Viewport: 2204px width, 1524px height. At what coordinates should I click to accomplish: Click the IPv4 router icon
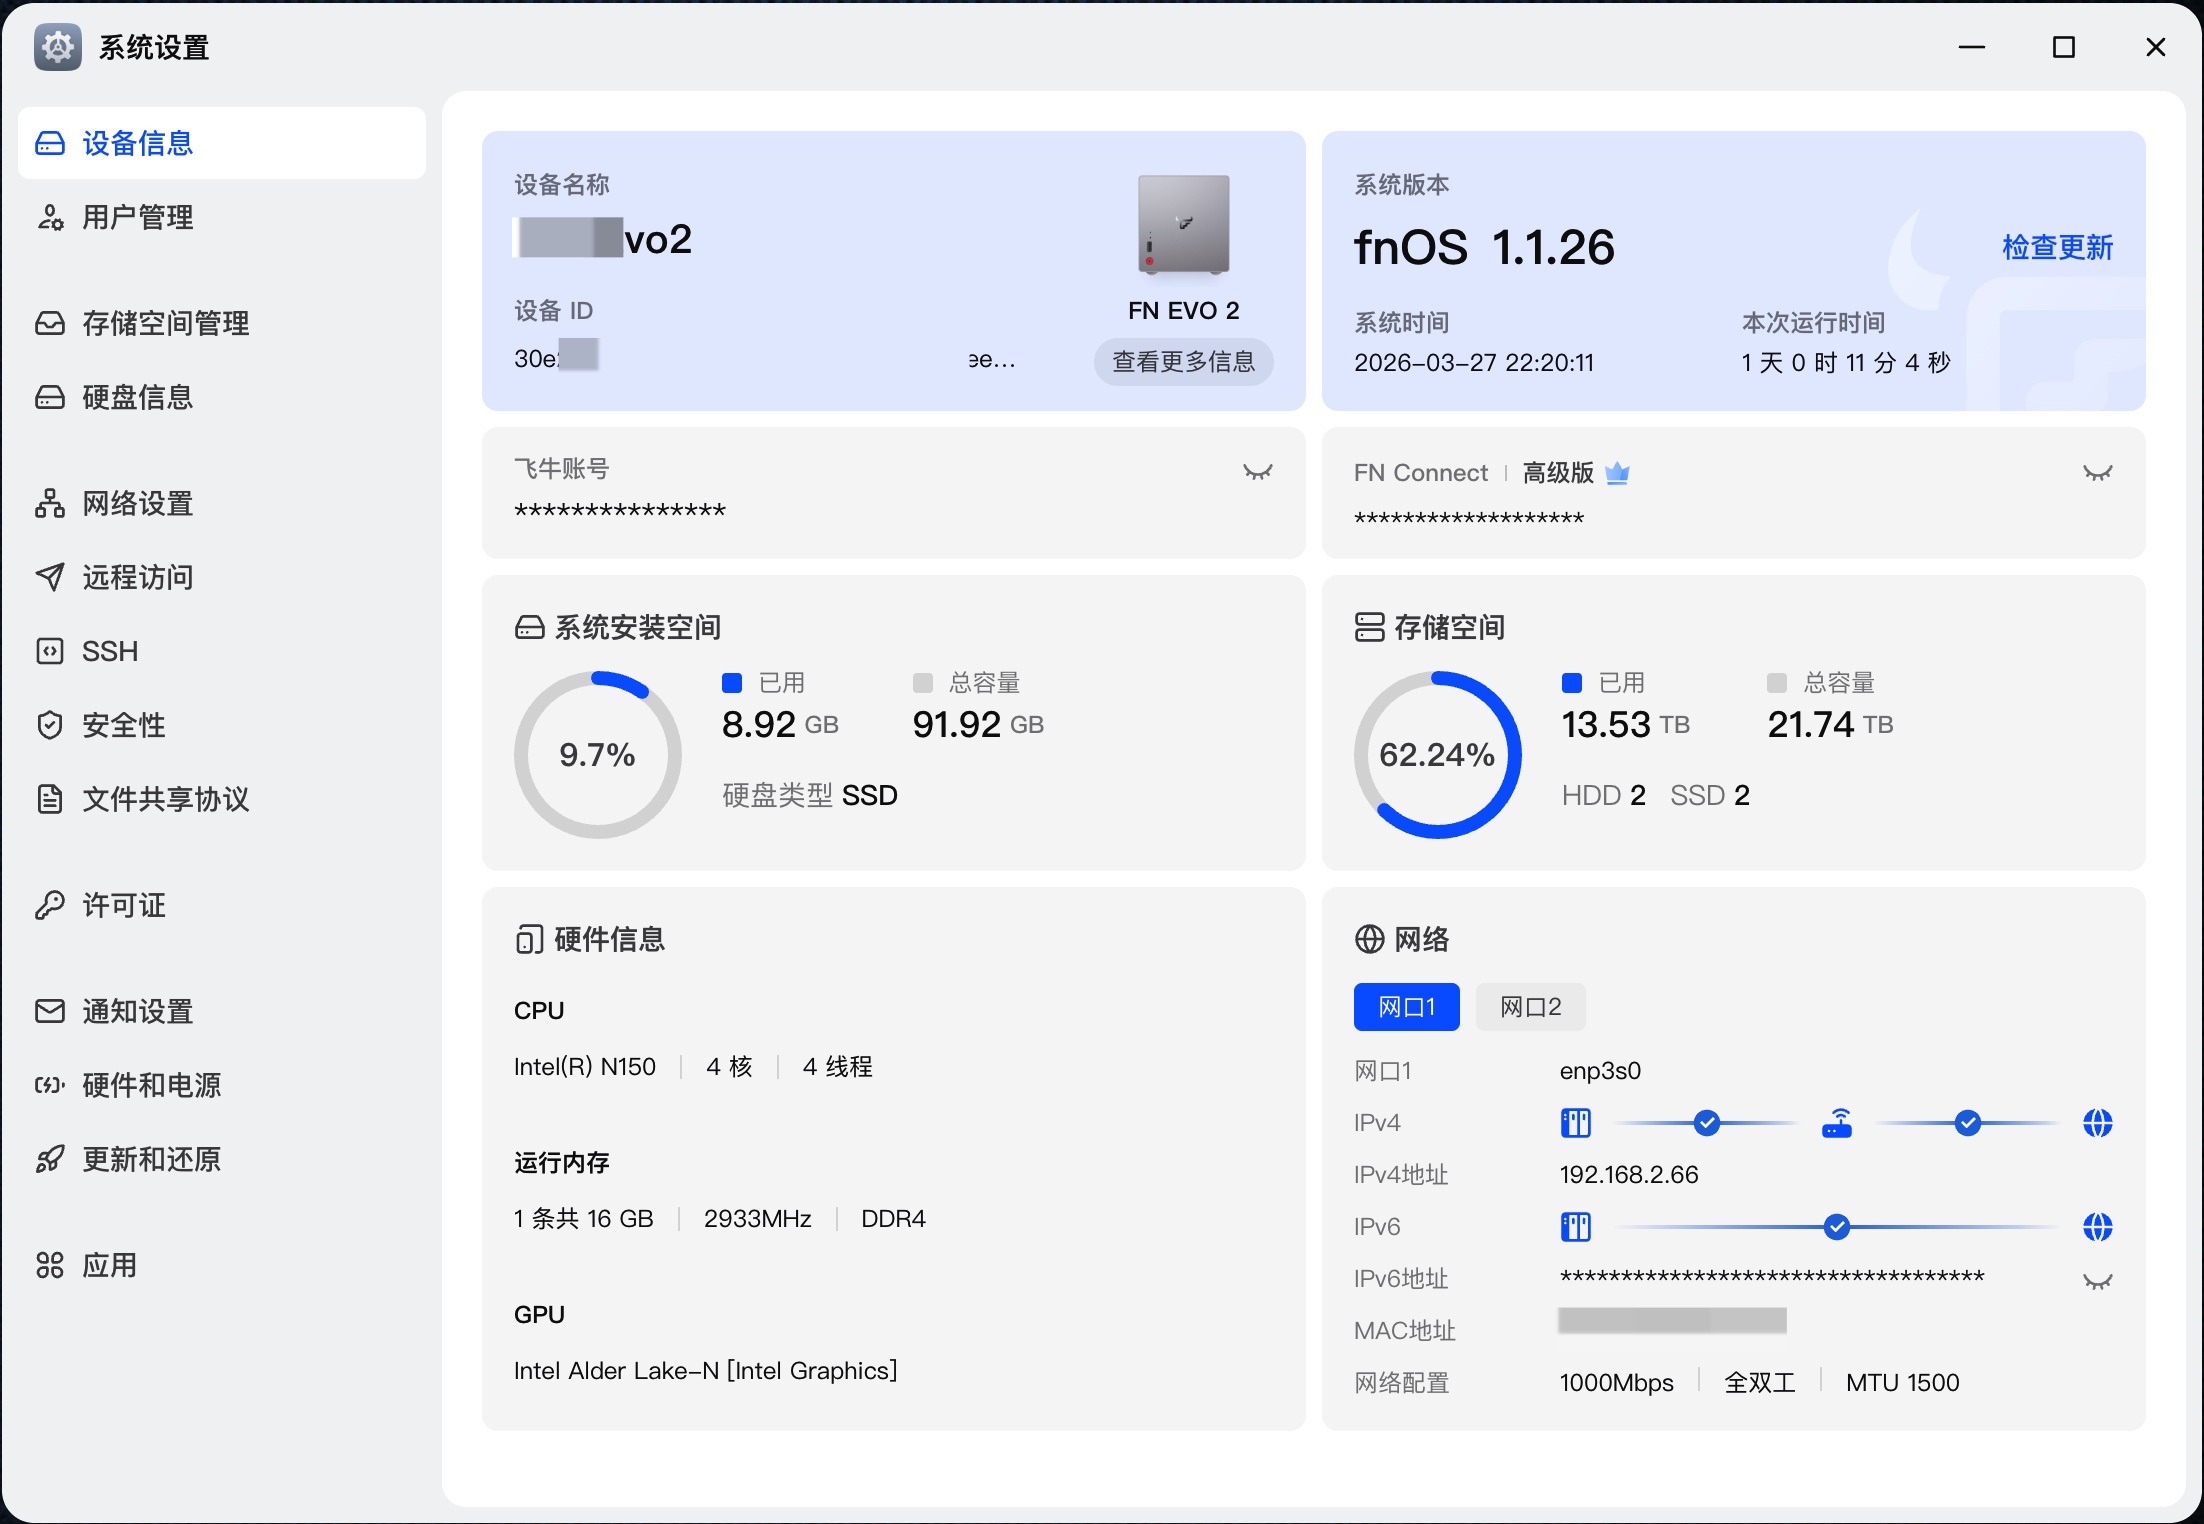point(1837,1123)
